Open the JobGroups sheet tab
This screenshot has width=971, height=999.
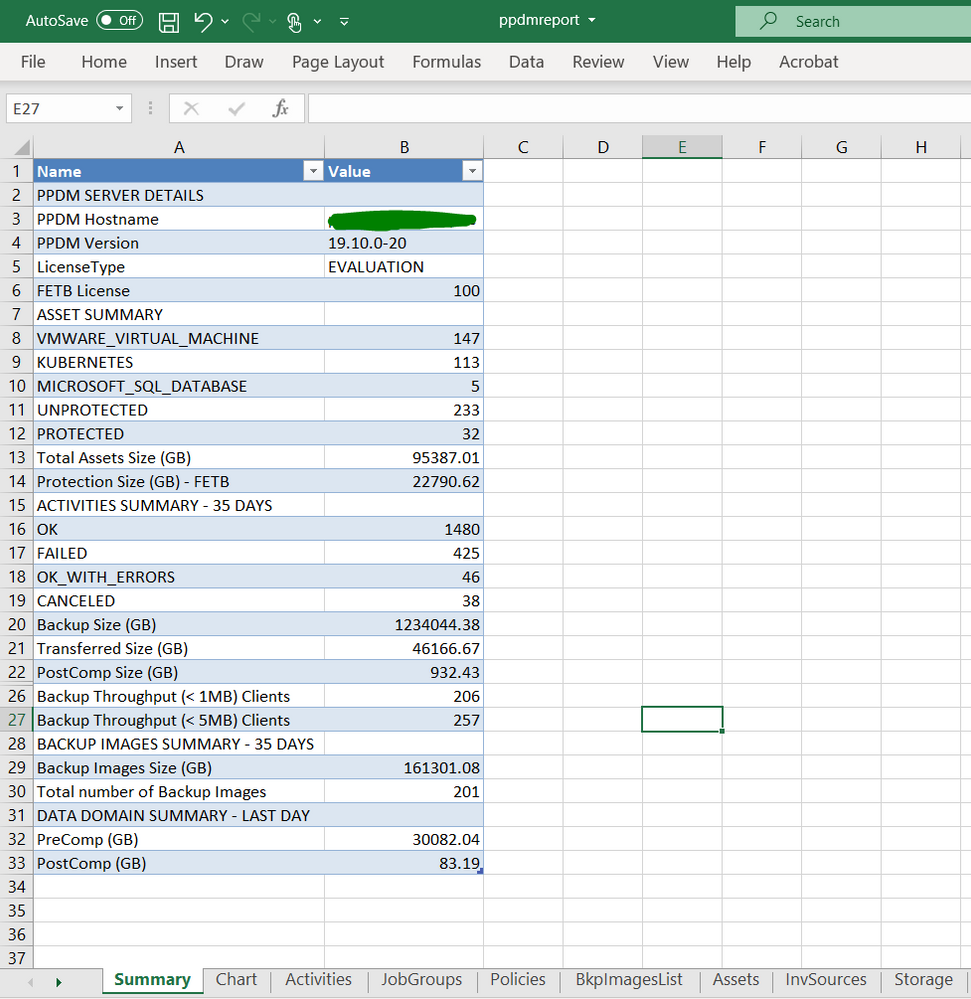(422, 980)
